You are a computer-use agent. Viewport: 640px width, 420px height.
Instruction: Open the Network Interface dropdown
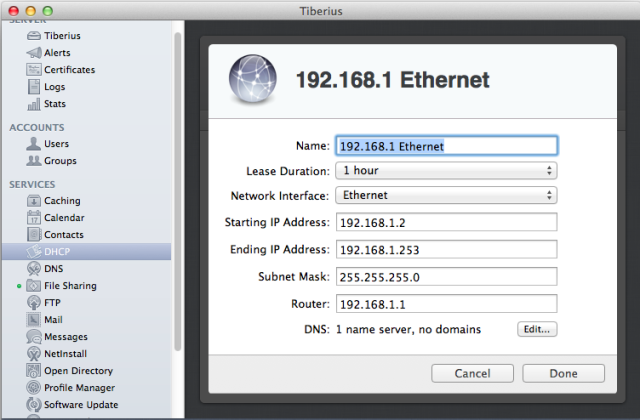click(446, 196)
